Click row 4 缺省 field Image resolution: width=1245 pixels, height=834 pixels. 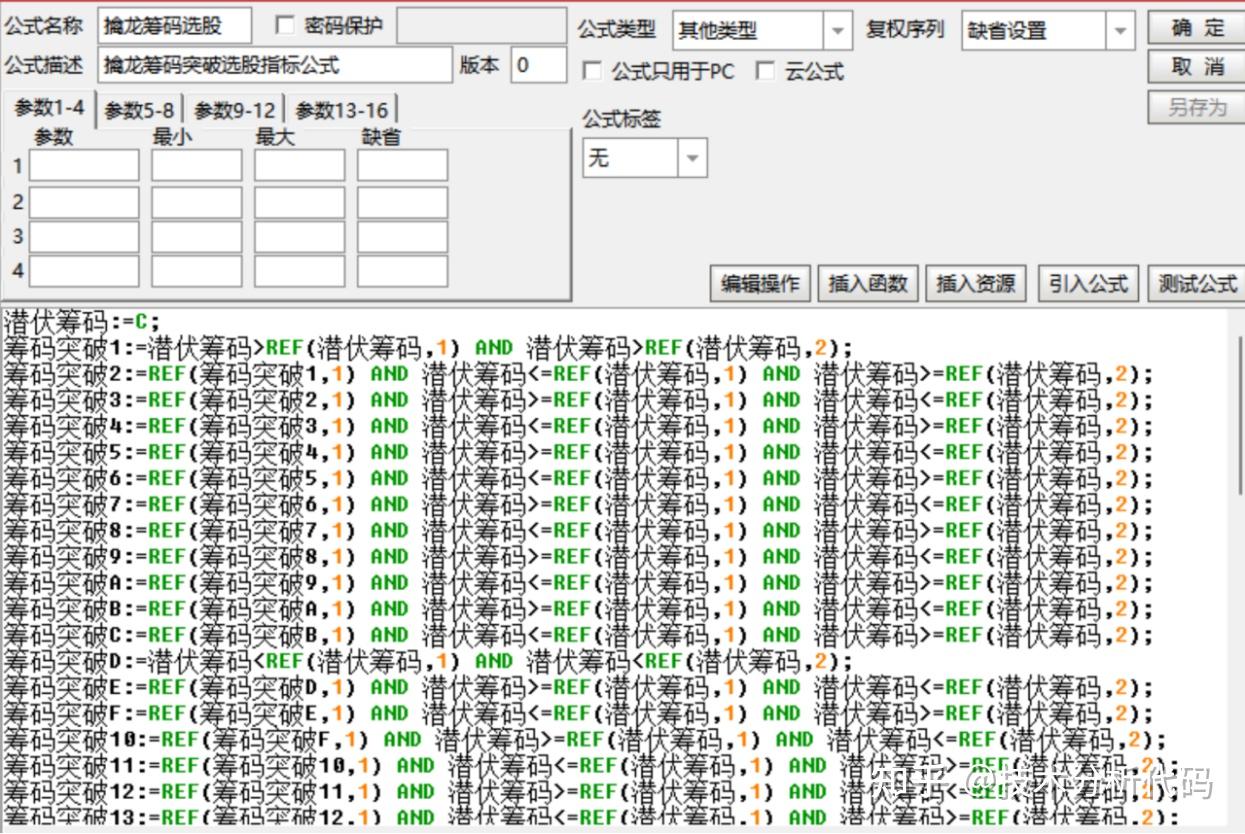(402, 271)
